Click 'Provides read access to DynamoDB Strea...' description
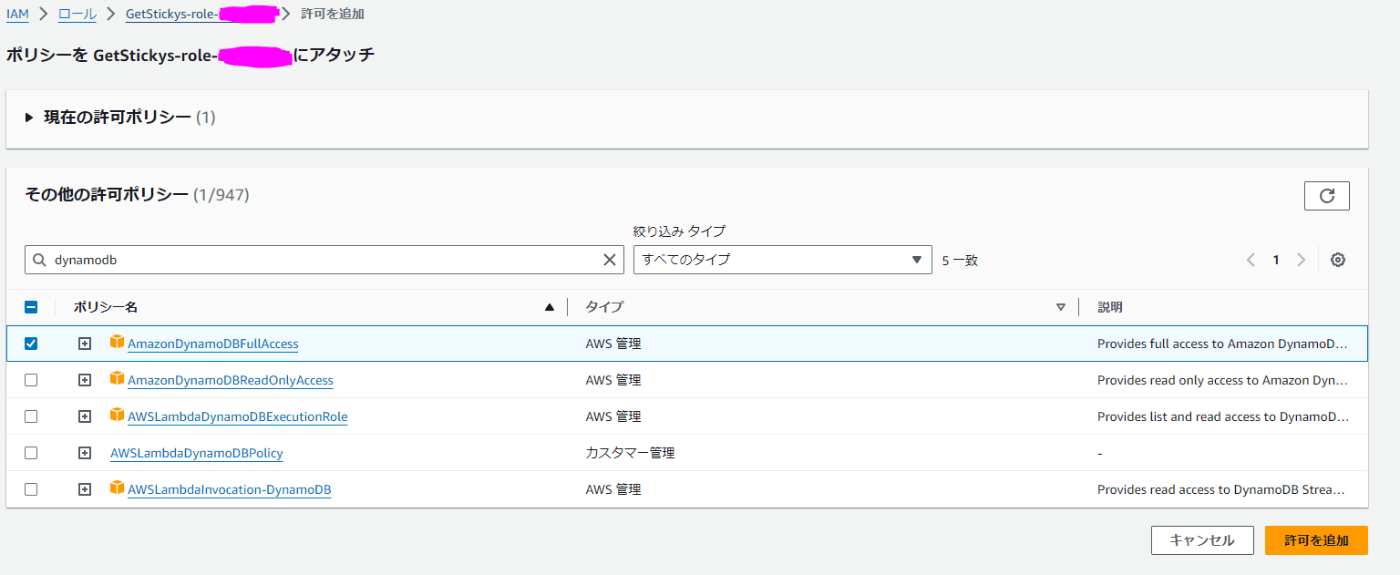Screen dimensions: 1400x575 click(1221, 490)
